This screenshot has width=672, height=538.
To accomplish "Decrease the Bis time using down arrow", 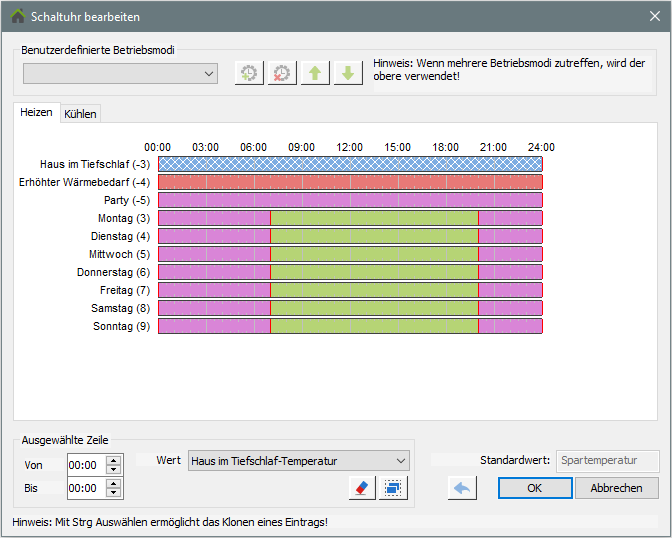I will [113, 493].
